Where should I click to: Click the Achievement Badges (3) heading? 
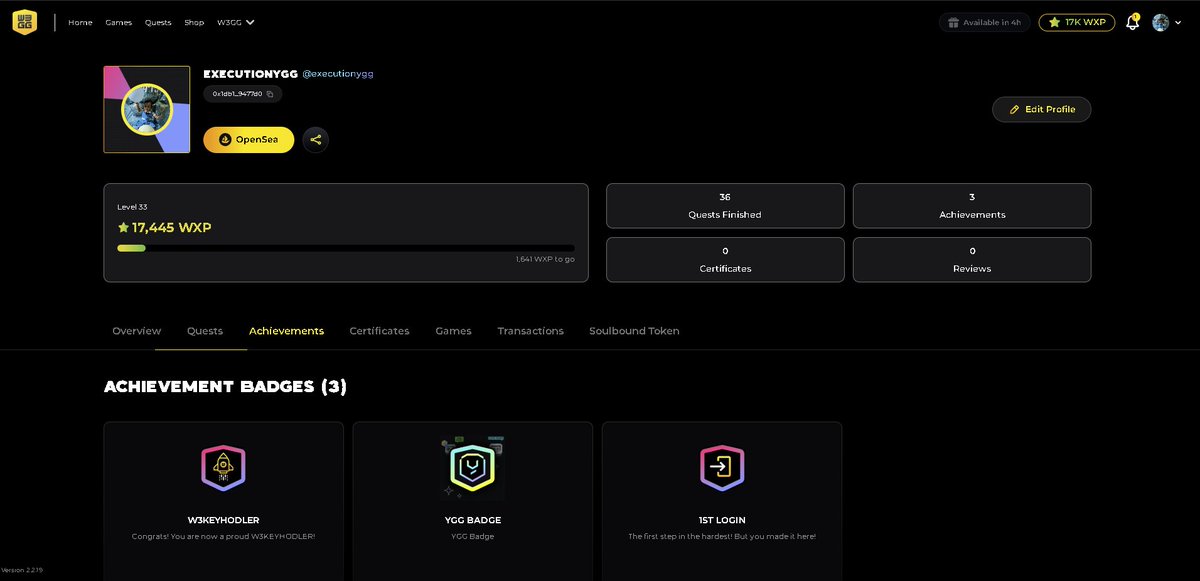click(x=225, y=386)
